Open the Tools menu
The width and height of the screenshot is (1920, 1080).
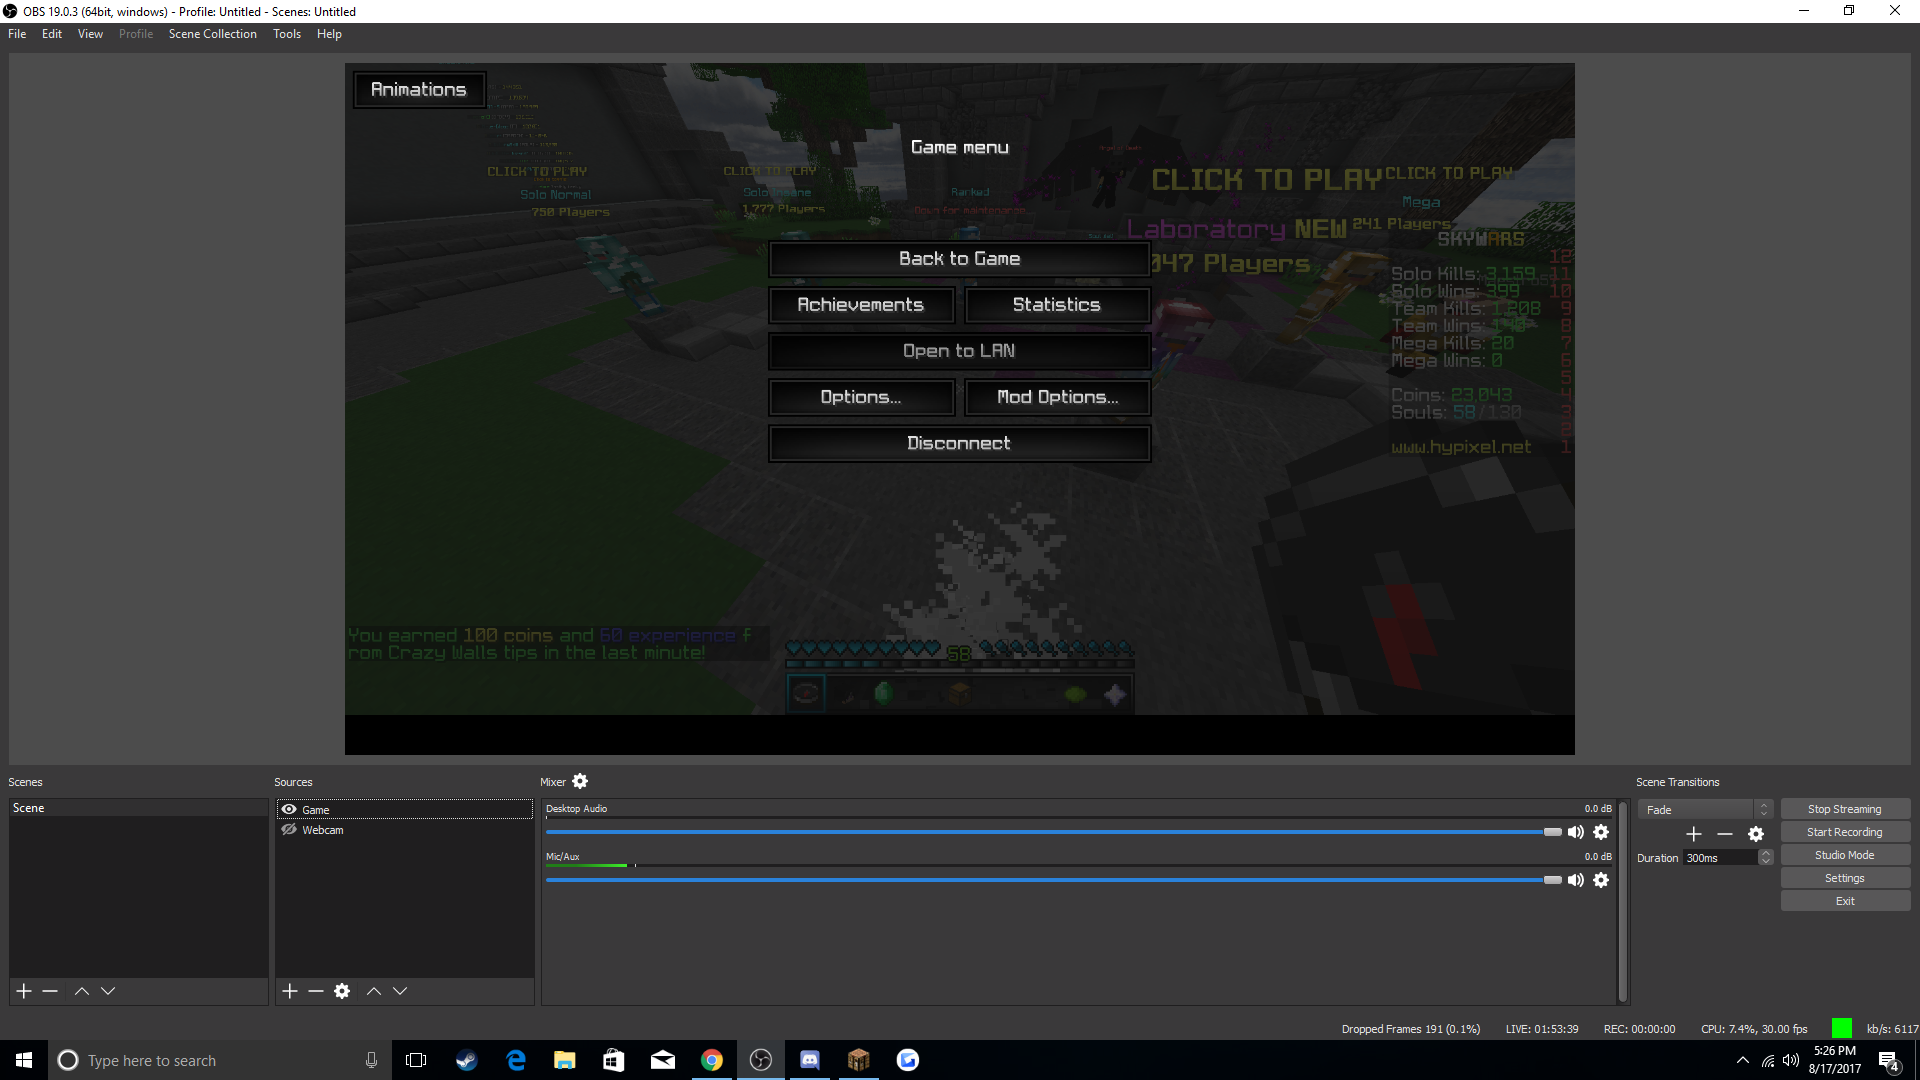(x=286, y=34)
